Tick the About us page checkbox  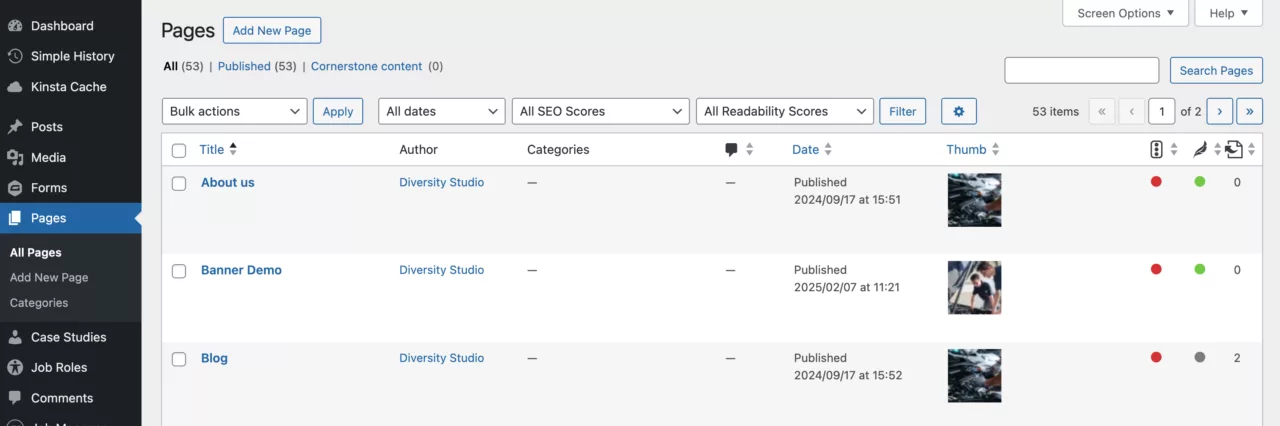pos(179,184)
